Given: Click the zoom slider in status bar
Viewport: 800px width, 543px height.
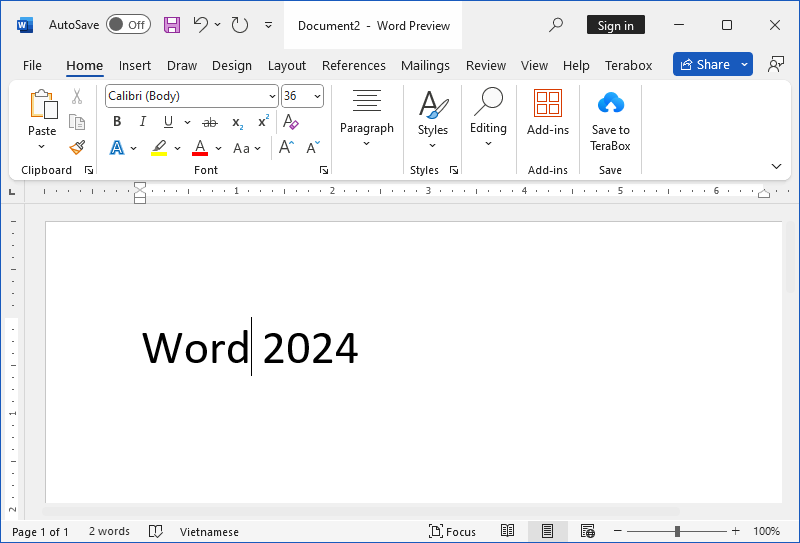Looking at the screenshot, I should (676, 532).
